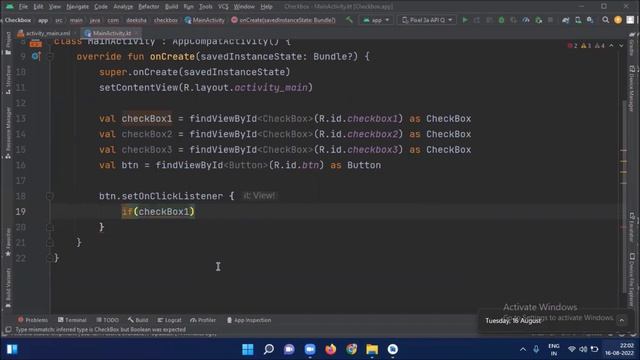640x360 pixels.
Task: Start debugging with the green bug icon
Action: (x=501, y=20)
